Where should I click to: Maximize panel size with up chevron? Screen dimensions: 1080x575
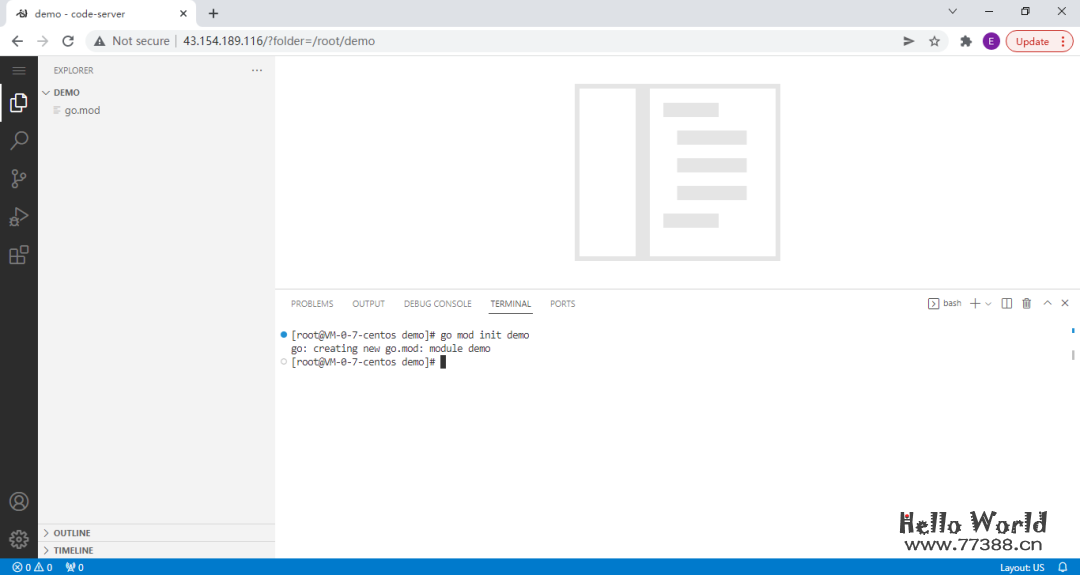[1047, 303]
